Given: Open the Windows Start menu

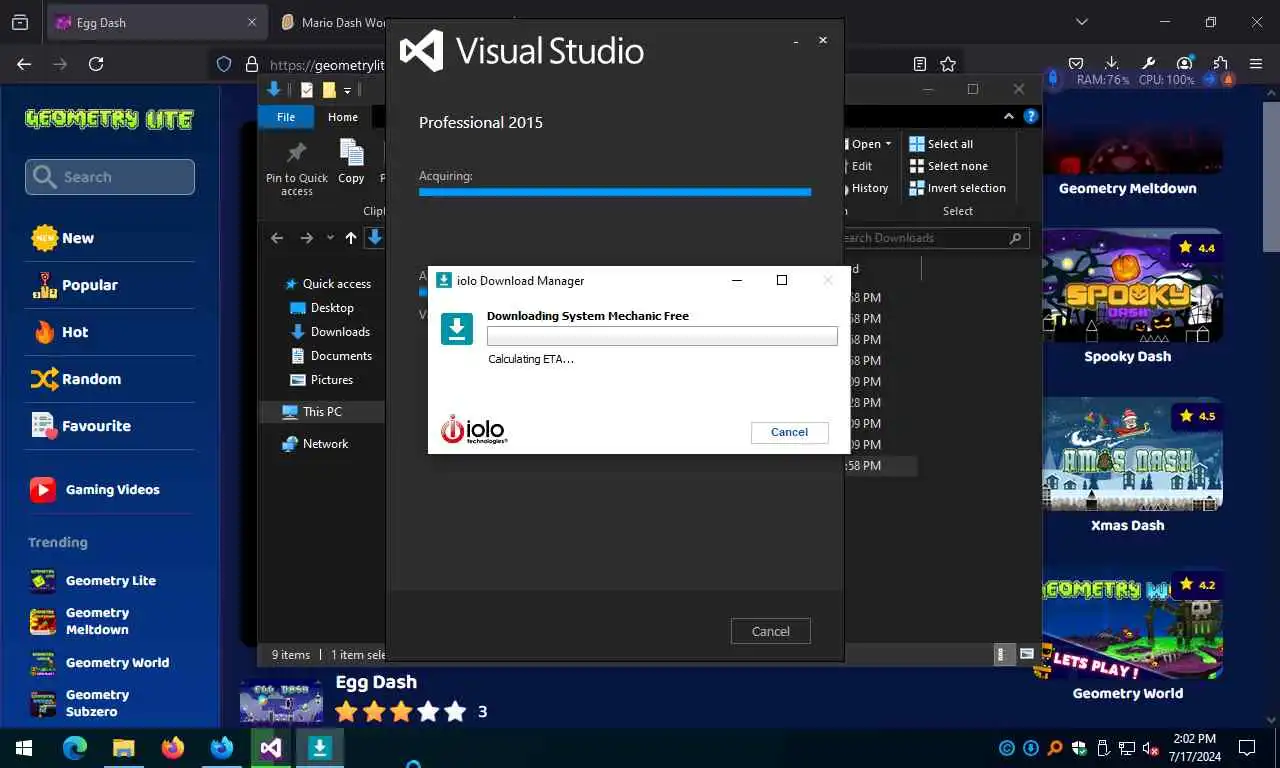Looking at the screenshot, I should click(x=24, y=748).
